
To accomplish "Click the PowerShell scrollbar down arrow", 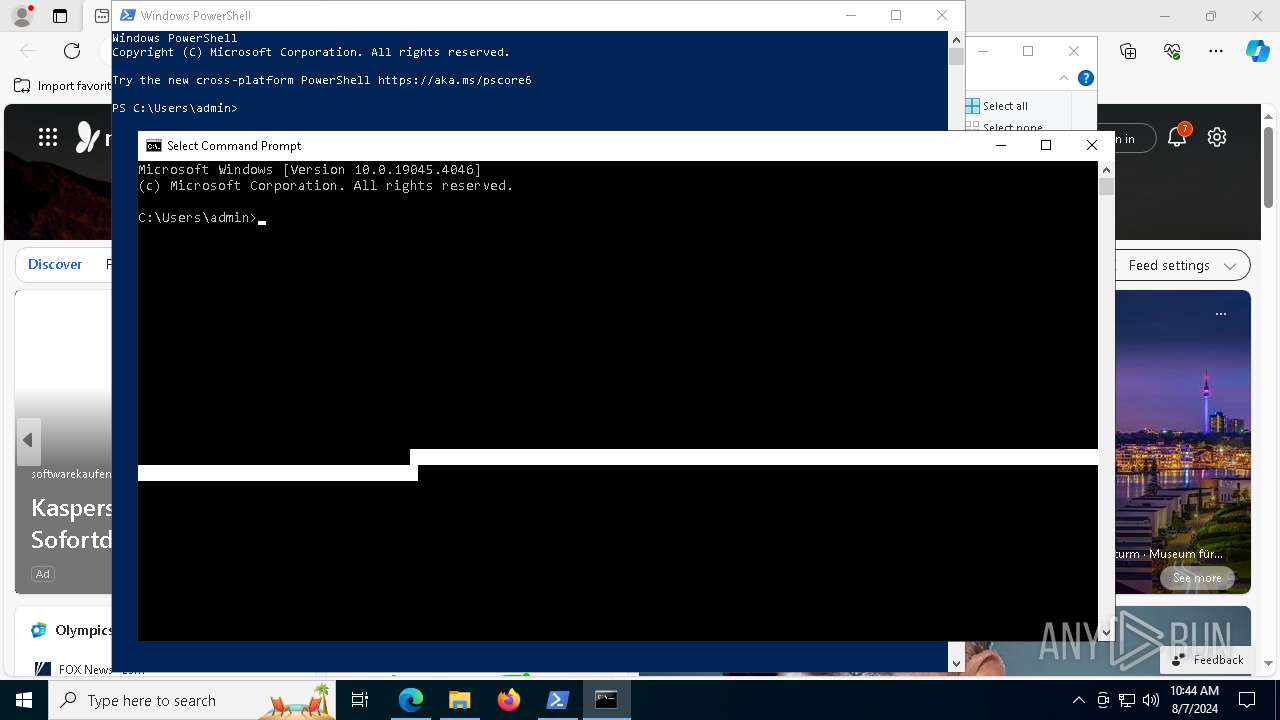I will coord(956,663).
